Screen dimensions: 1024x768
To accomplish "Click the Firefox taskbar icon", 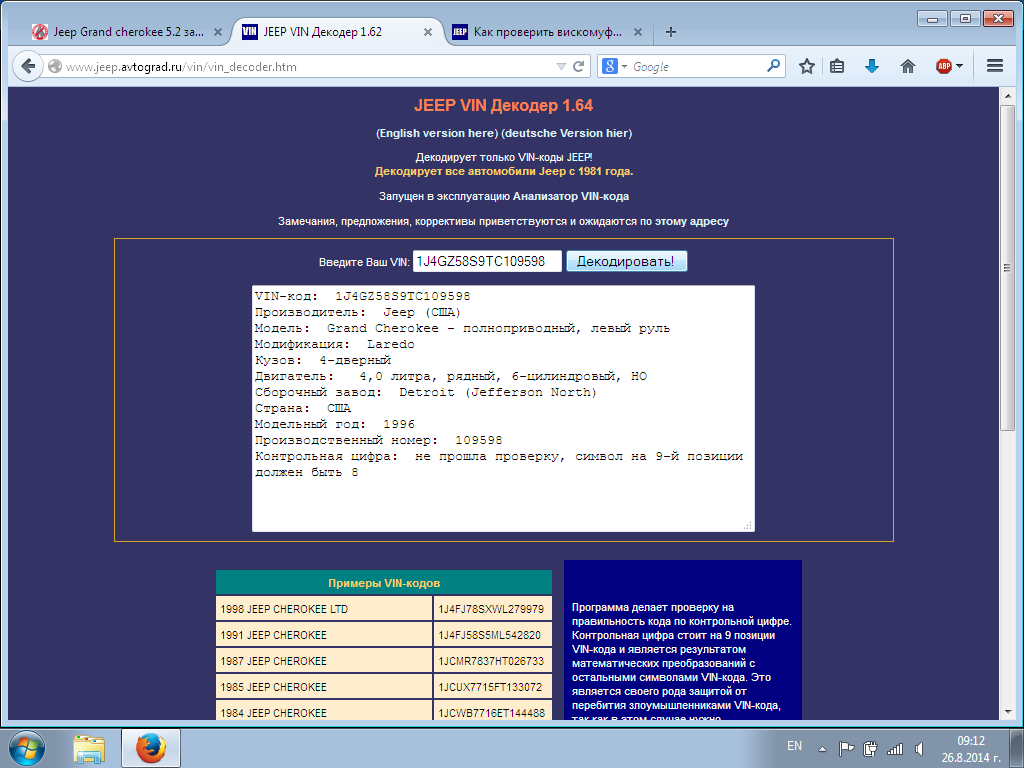I will pos(151,748).
